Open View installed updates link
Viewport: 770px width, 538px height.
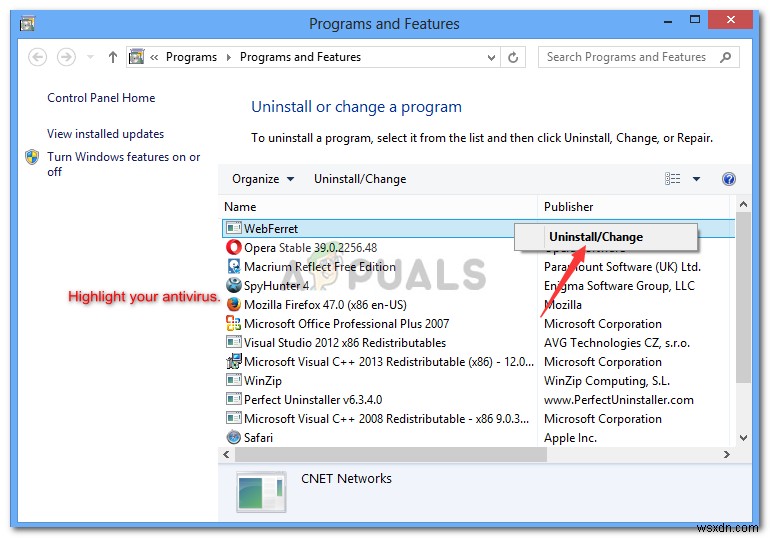tap(106, 134)
